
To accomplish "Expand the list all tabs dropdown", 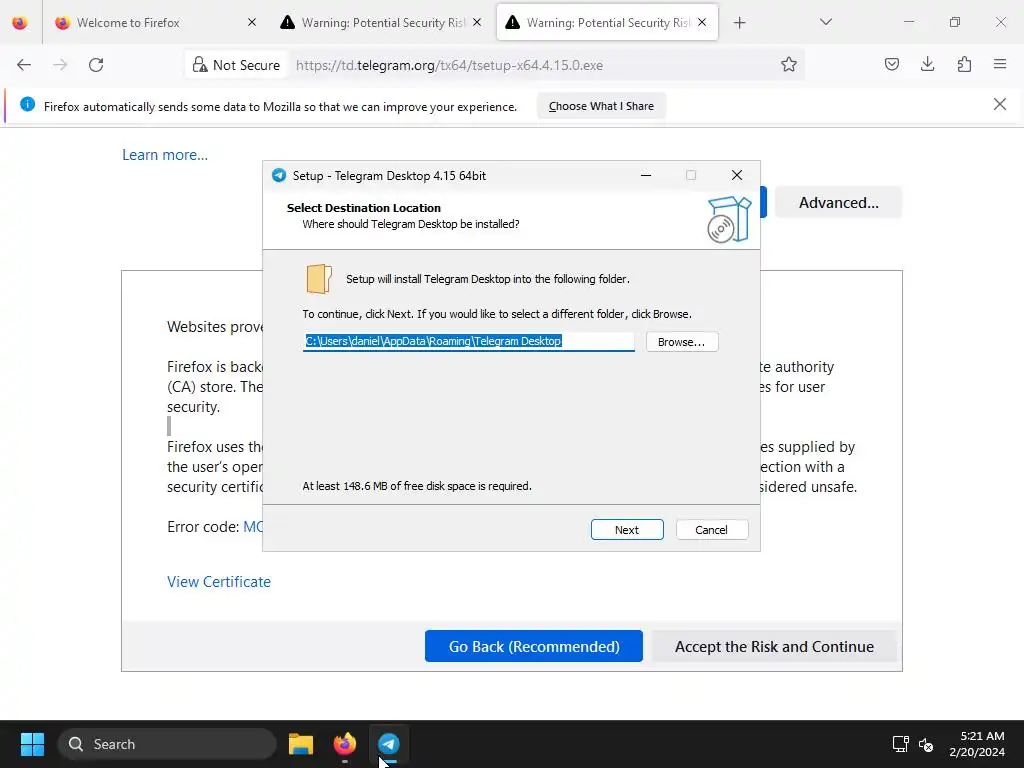I will (x=825, y=22).
